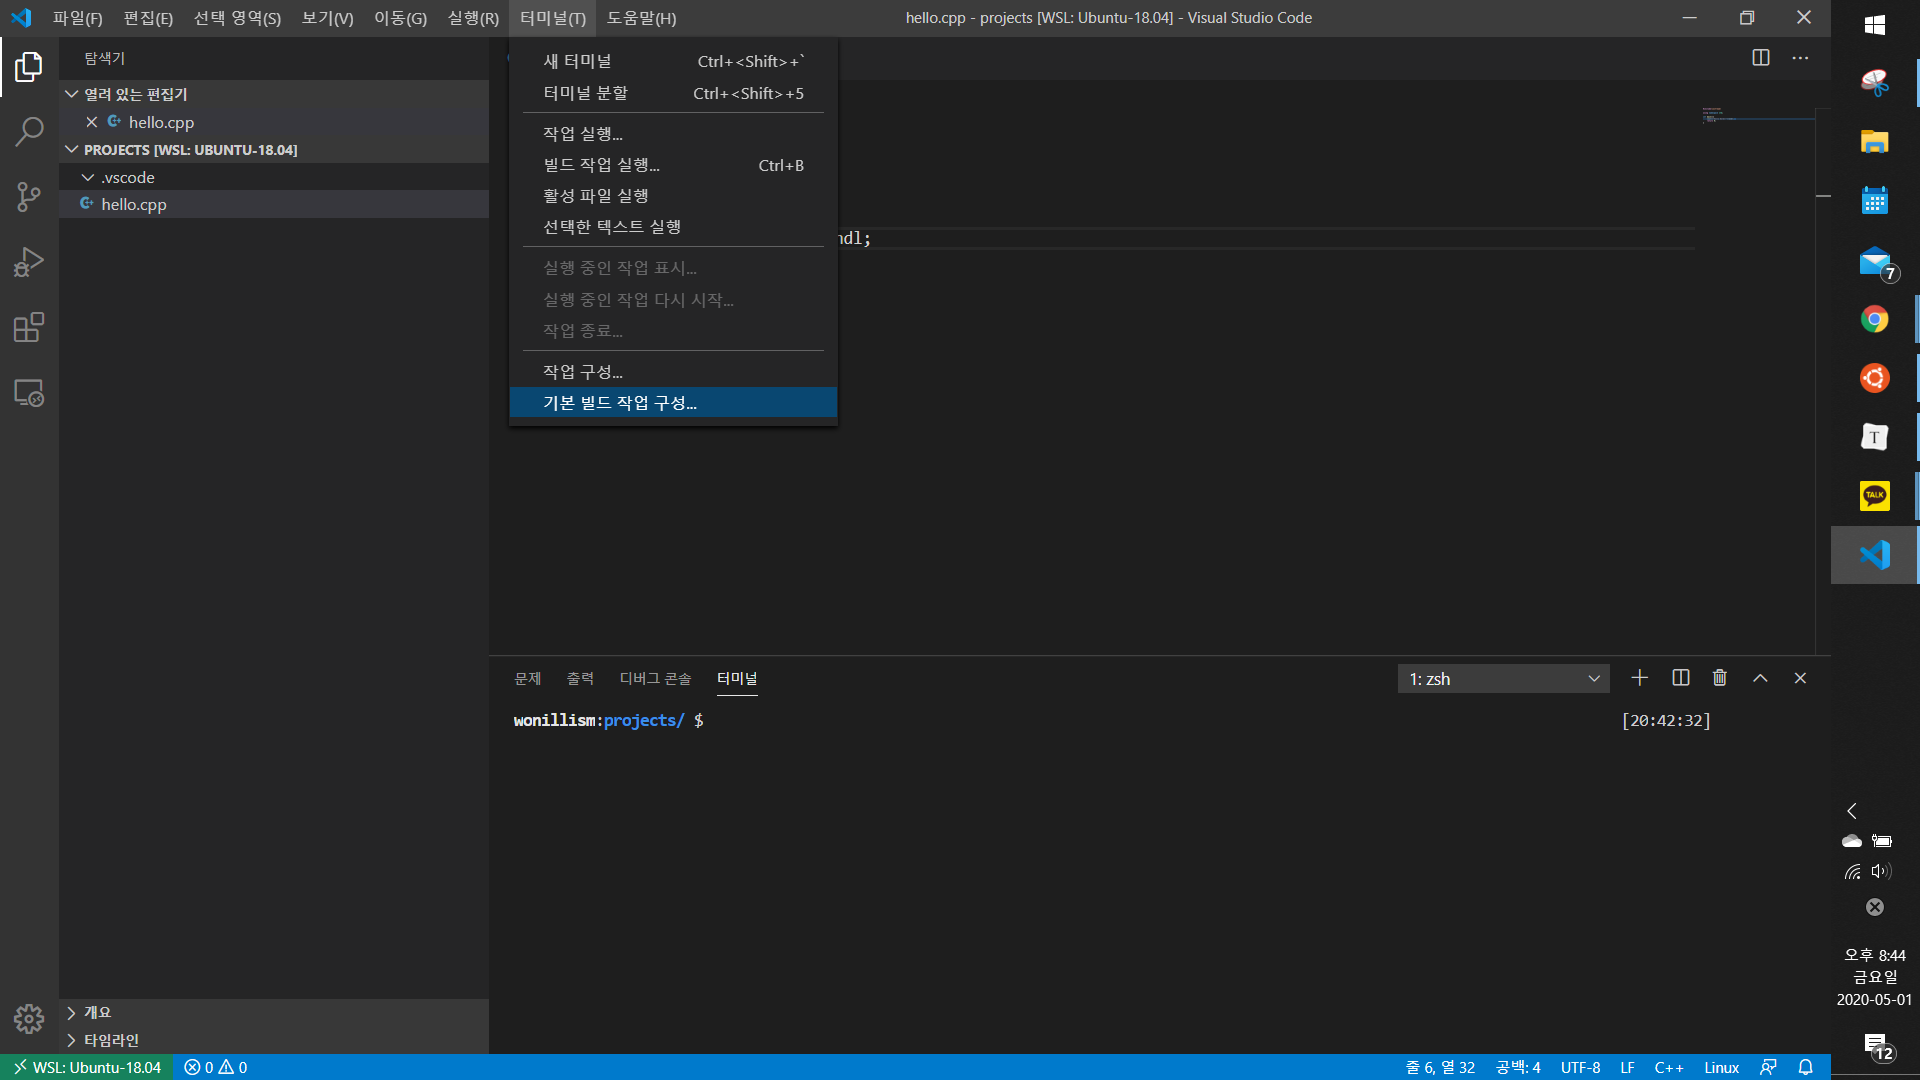Maximize the terminal panel size
The image size is (1920, 1080).
click(x=1760, y=678)
